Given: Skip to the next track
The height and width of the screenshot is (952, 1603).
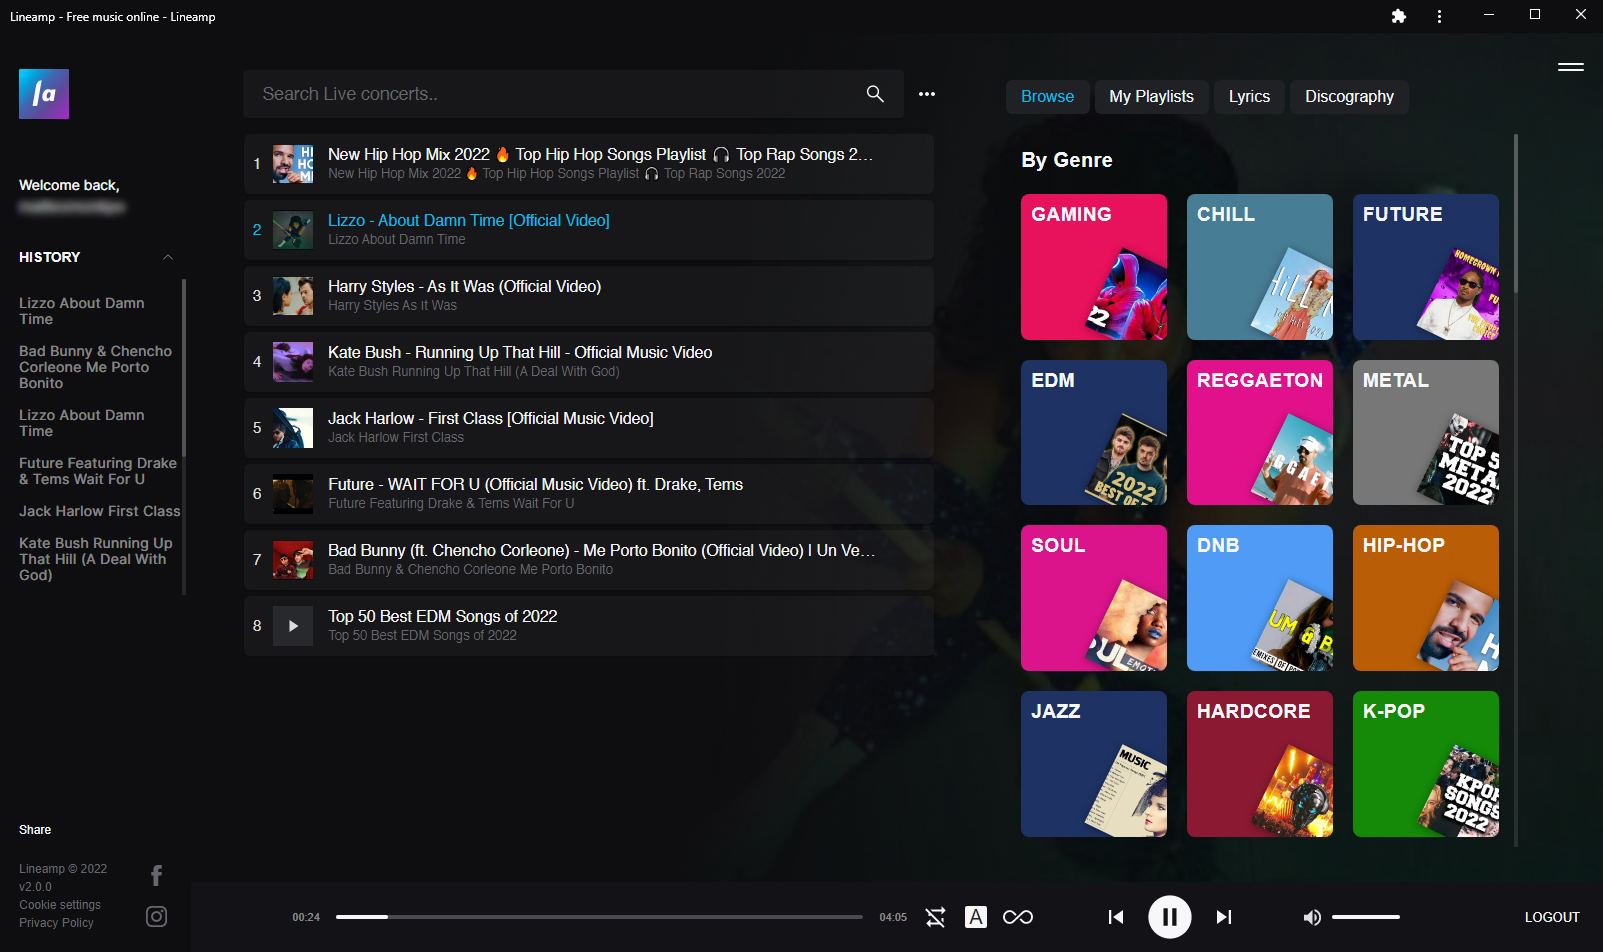Looking at the screenshot, I should point(1223,917).
